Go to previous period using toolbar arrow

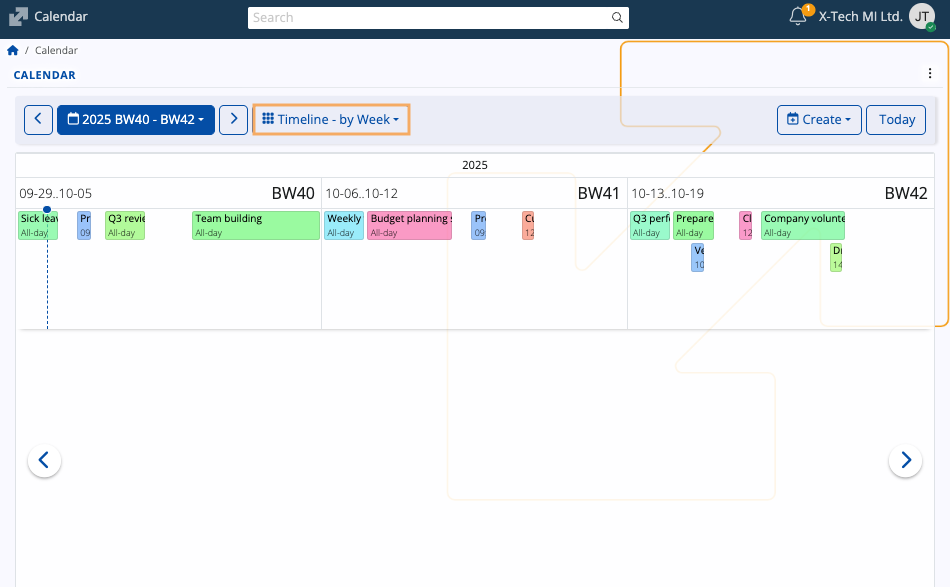click(x=38, y=119)
